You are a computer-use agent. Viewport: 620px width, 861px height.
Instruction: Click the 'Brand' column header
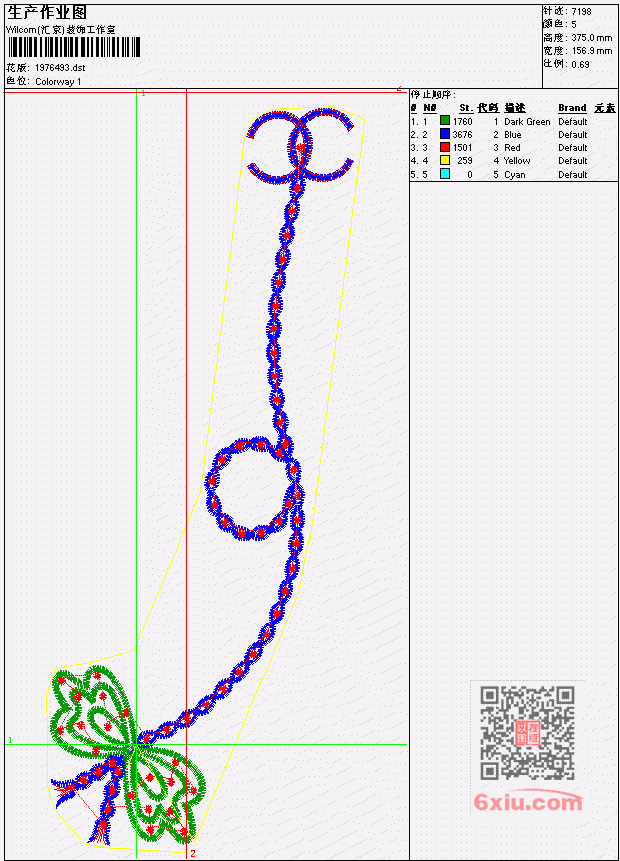[572, 108]
